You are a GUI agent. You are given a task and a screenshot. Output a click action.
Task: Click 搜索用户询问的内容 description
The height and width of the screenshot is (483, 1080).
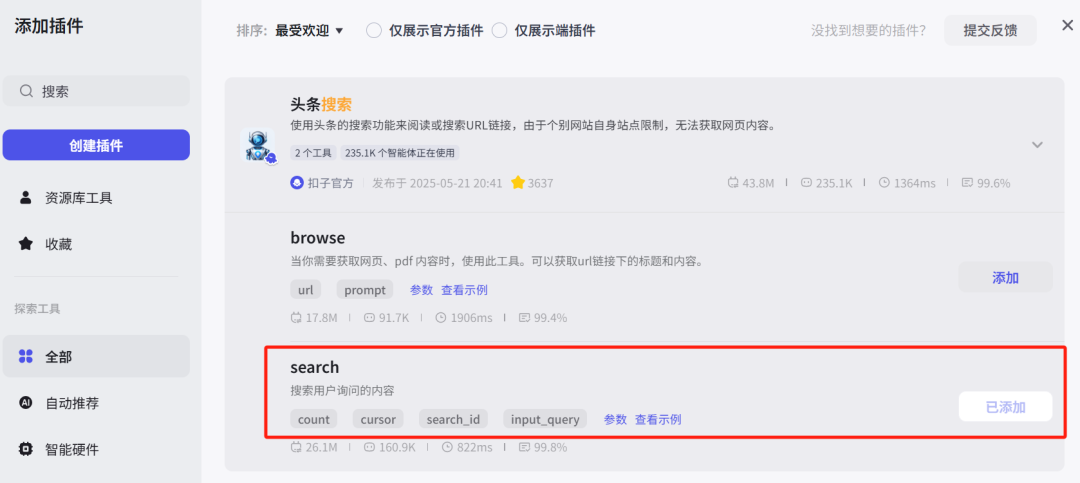(x=342, y=391)
